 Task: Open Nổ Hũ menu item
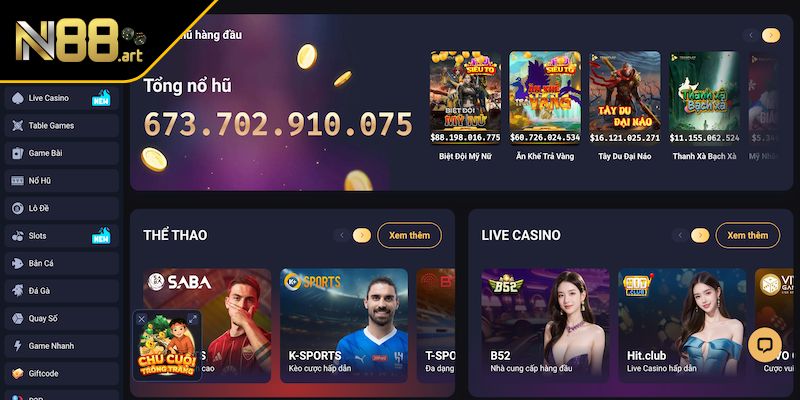coord(62,181)
